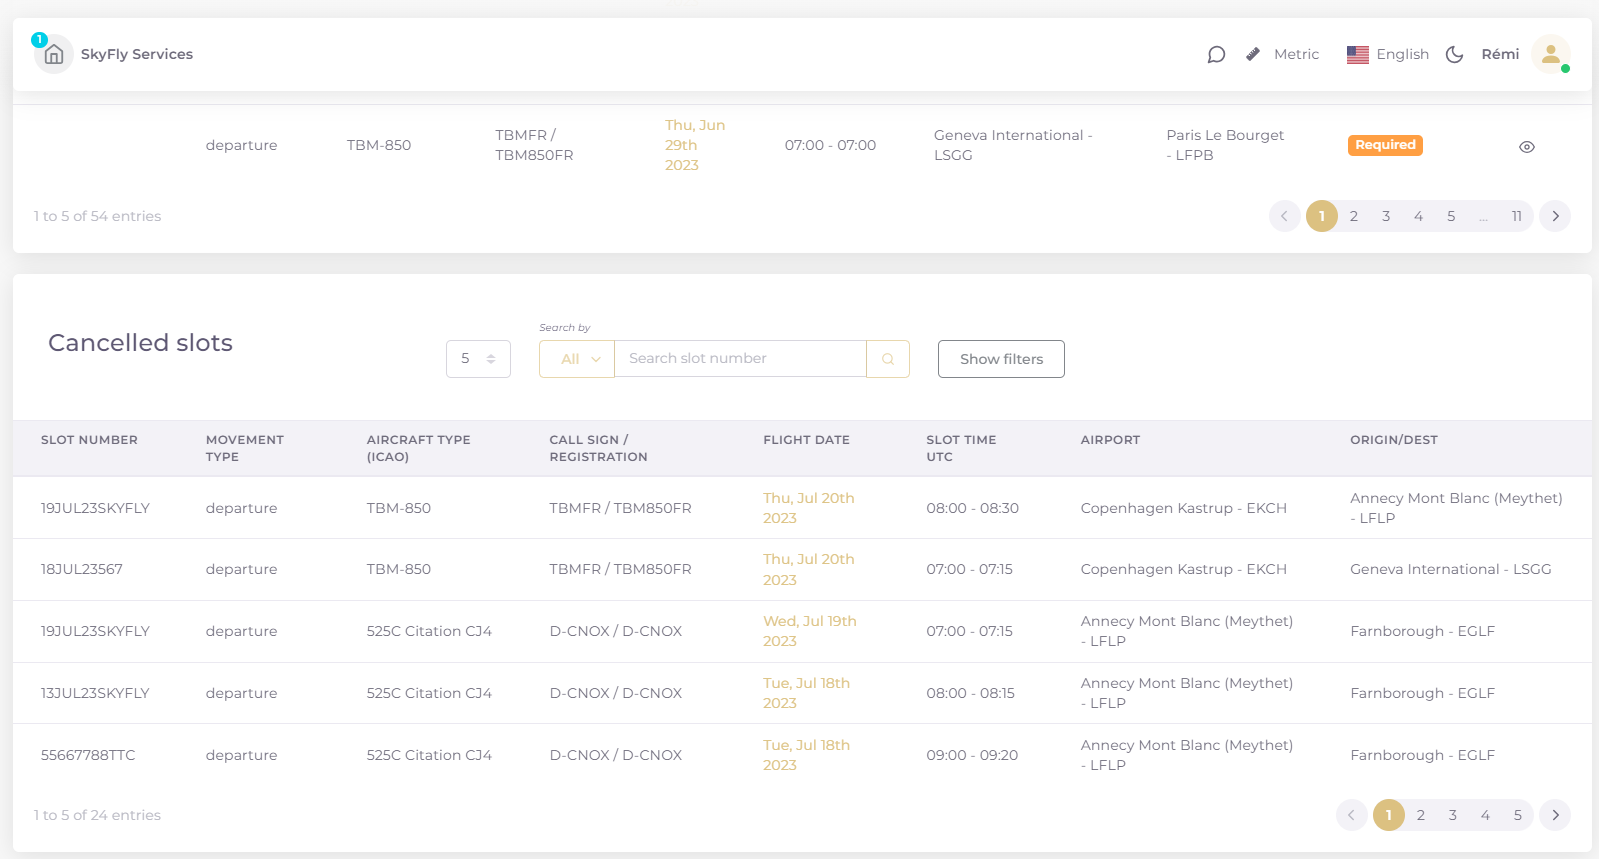The image size is (1599, 859).
Task: Jump to page 11 in upper pagination
Action: [1517, 216]
